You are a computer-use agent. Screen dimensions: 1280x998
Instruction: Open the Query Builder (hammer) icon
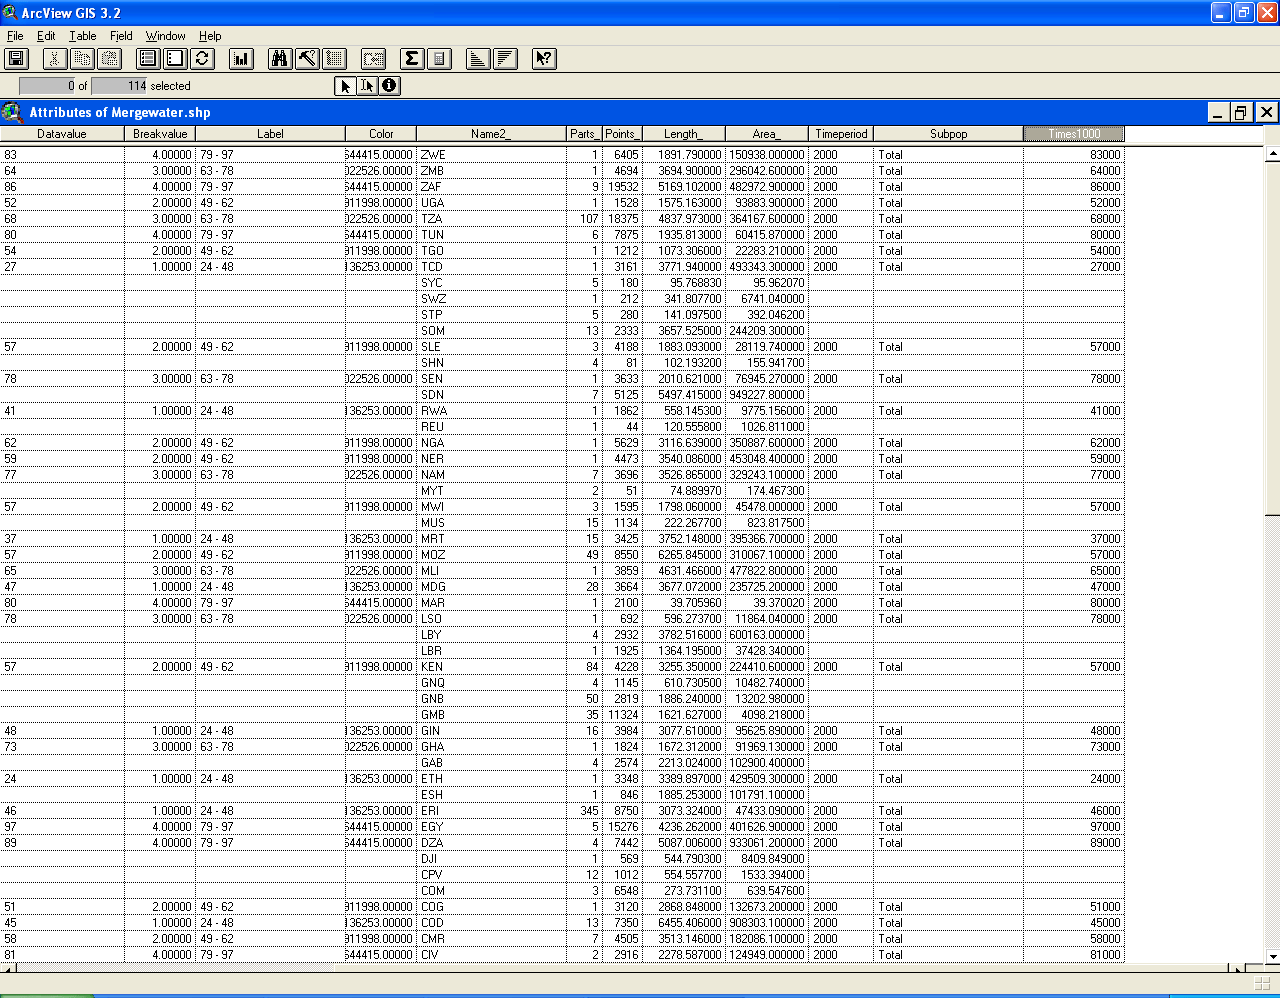pyautogui.click(x=306, y=59)
